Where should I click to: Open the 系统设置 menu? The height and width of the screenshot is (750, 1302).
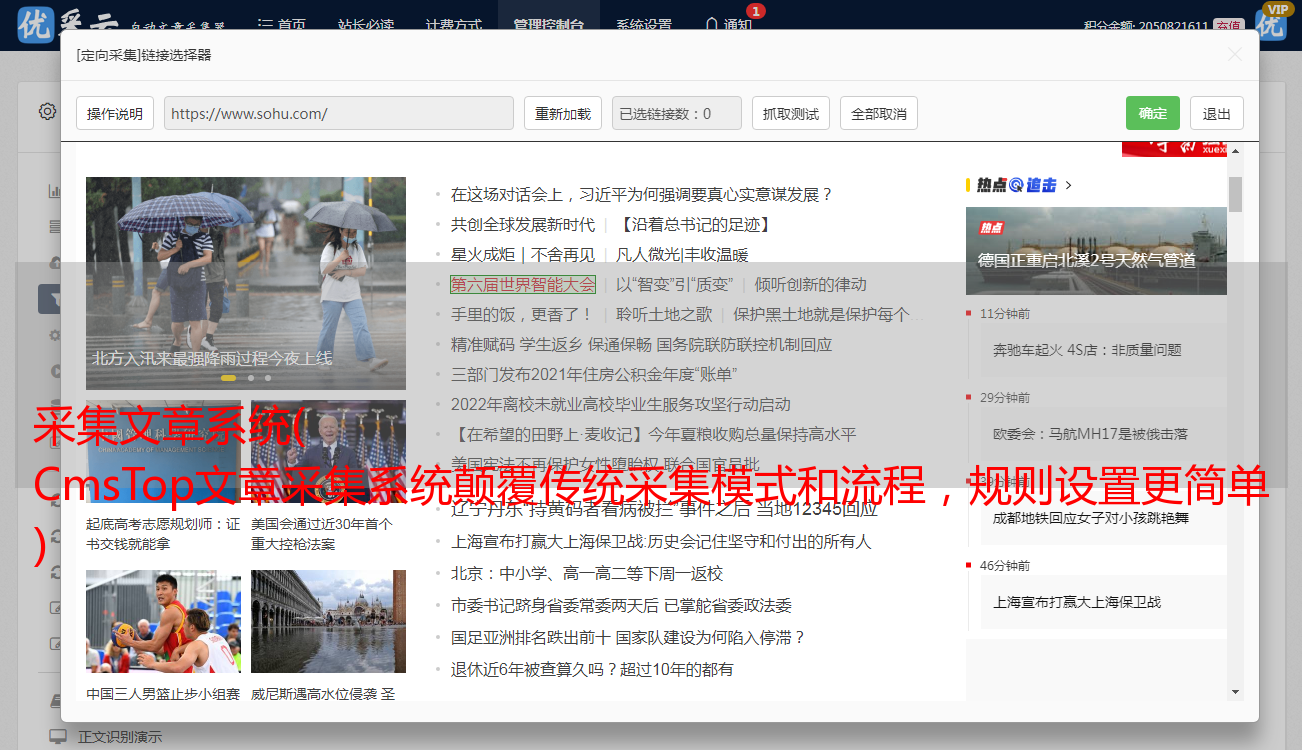point(644,25)
